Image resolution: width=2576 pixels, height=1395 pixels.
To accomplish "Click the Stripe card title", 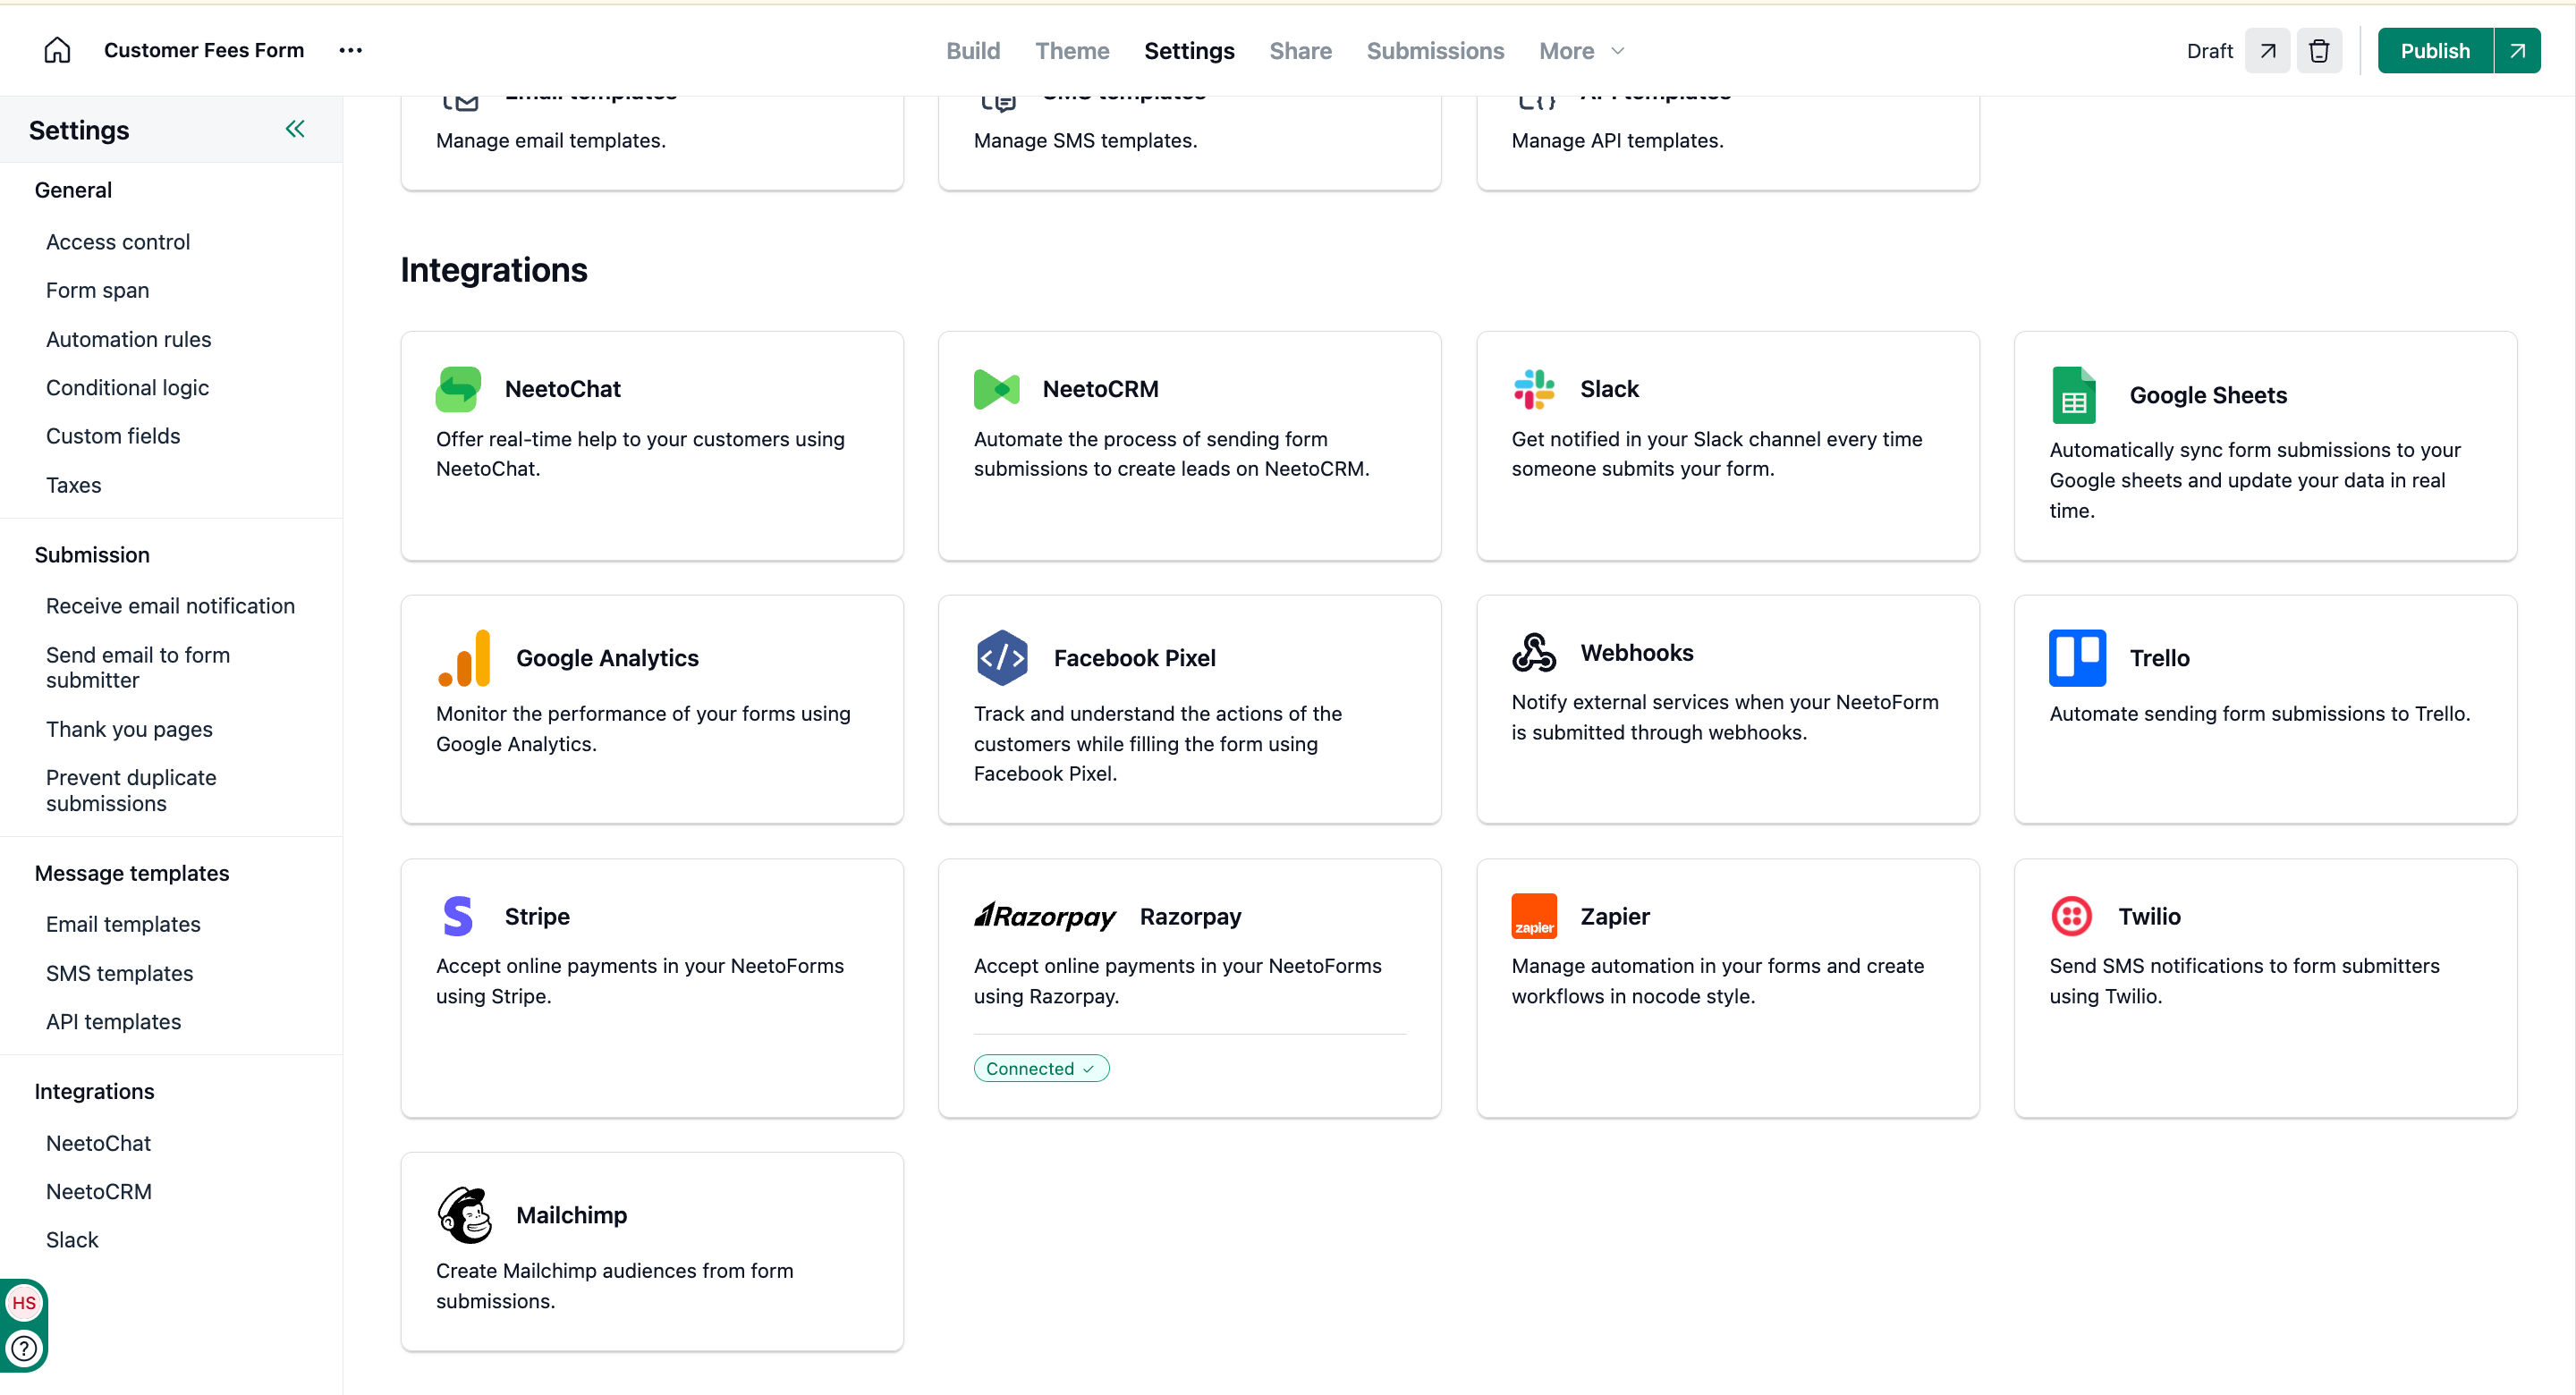I will tap(536, 916).
